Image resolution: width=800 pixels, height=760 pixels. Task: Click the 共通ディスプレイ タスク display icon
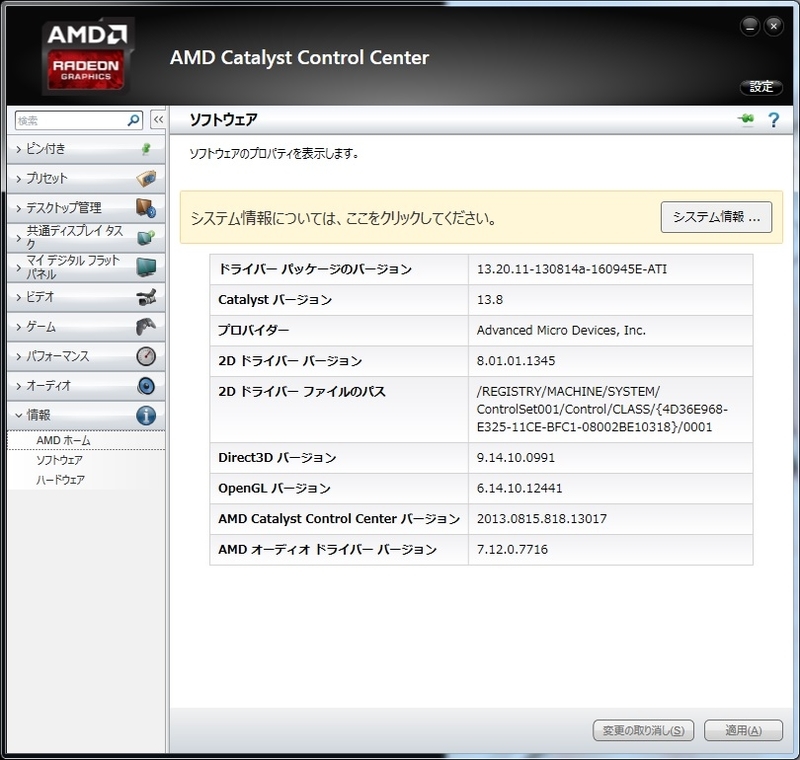click(x=146, y=238)
